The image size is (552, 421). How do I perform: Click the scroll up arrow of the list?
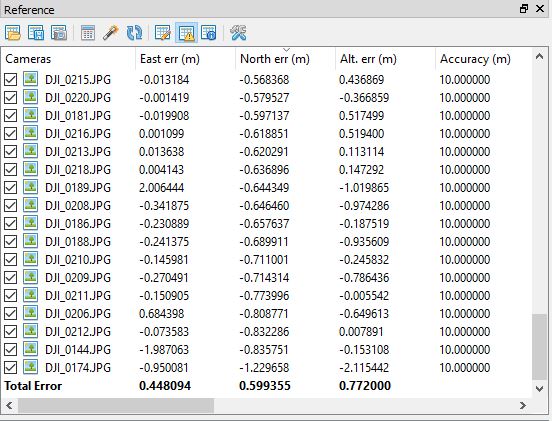pos(539,56)
